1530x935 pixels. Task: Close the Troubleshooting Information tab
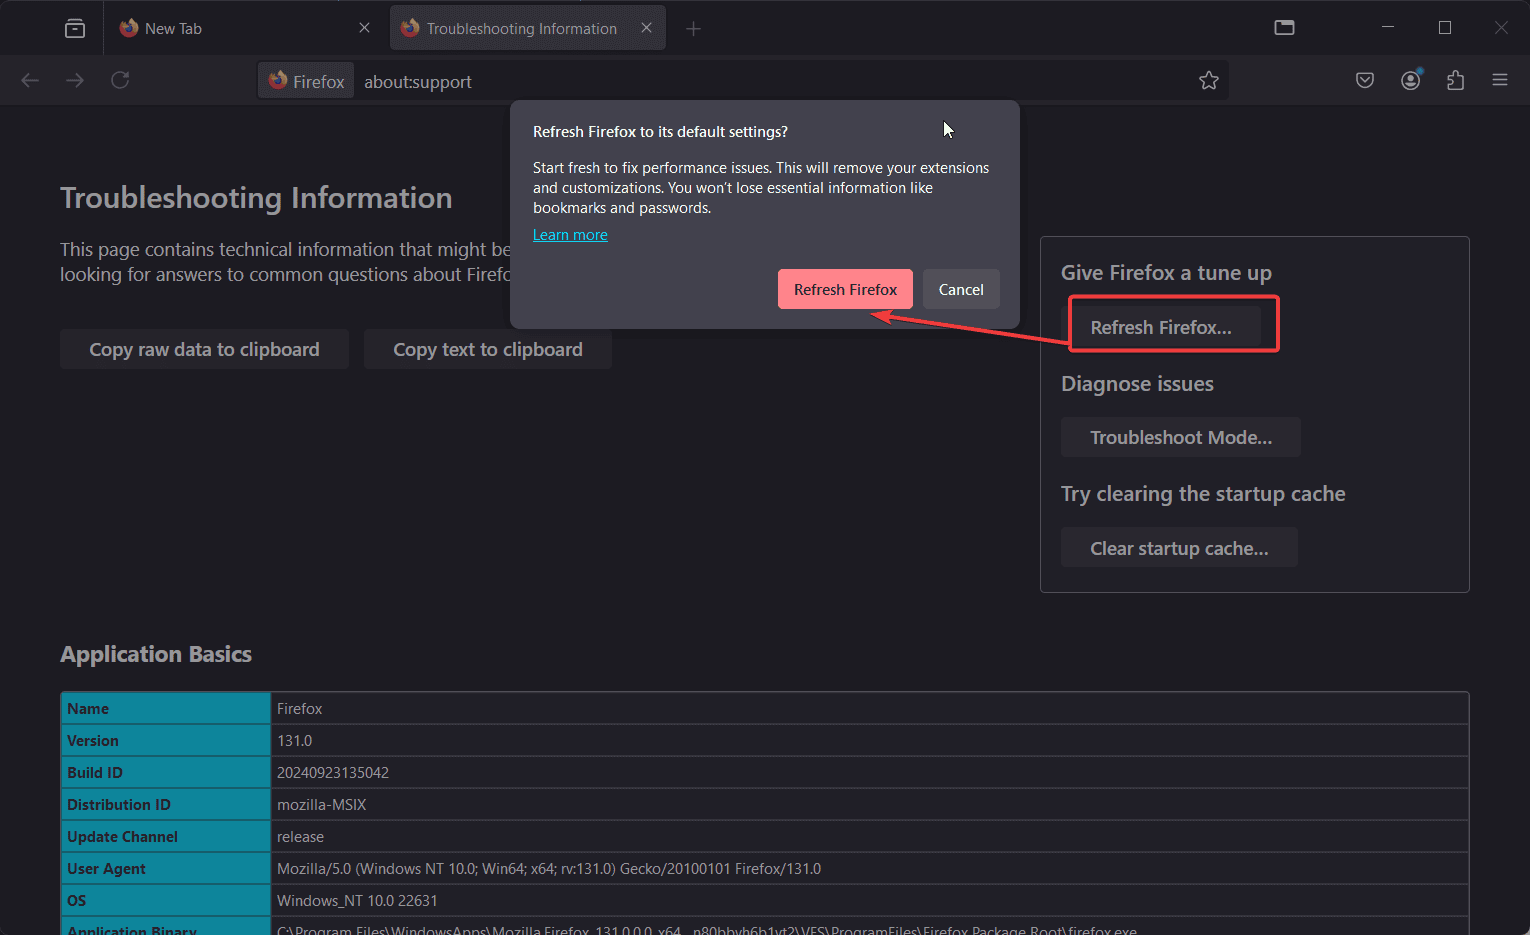tap(647, 28)
